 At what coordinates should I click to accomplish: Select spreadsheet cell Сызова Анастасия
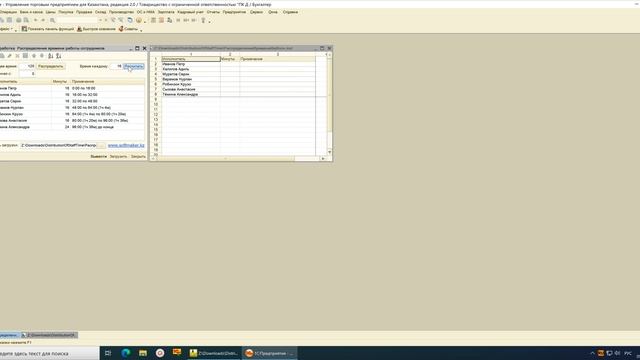point(191,89)
